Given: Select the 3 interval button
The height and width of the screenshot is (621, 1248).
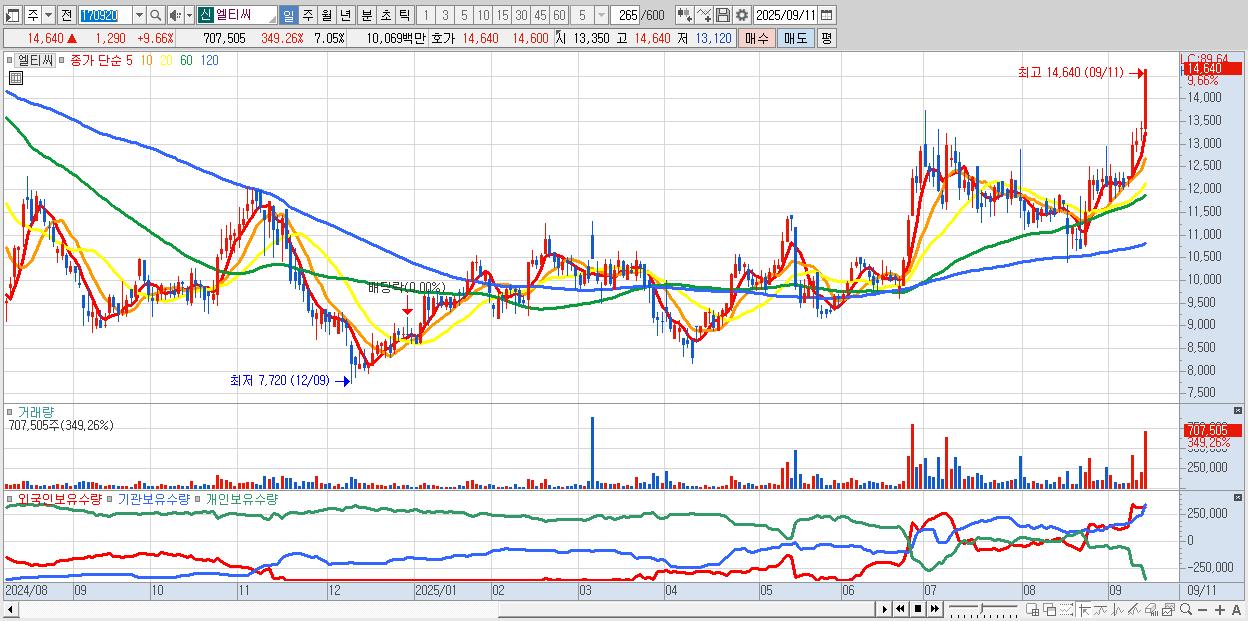Looking at the screenshot, I should [445, 15].
